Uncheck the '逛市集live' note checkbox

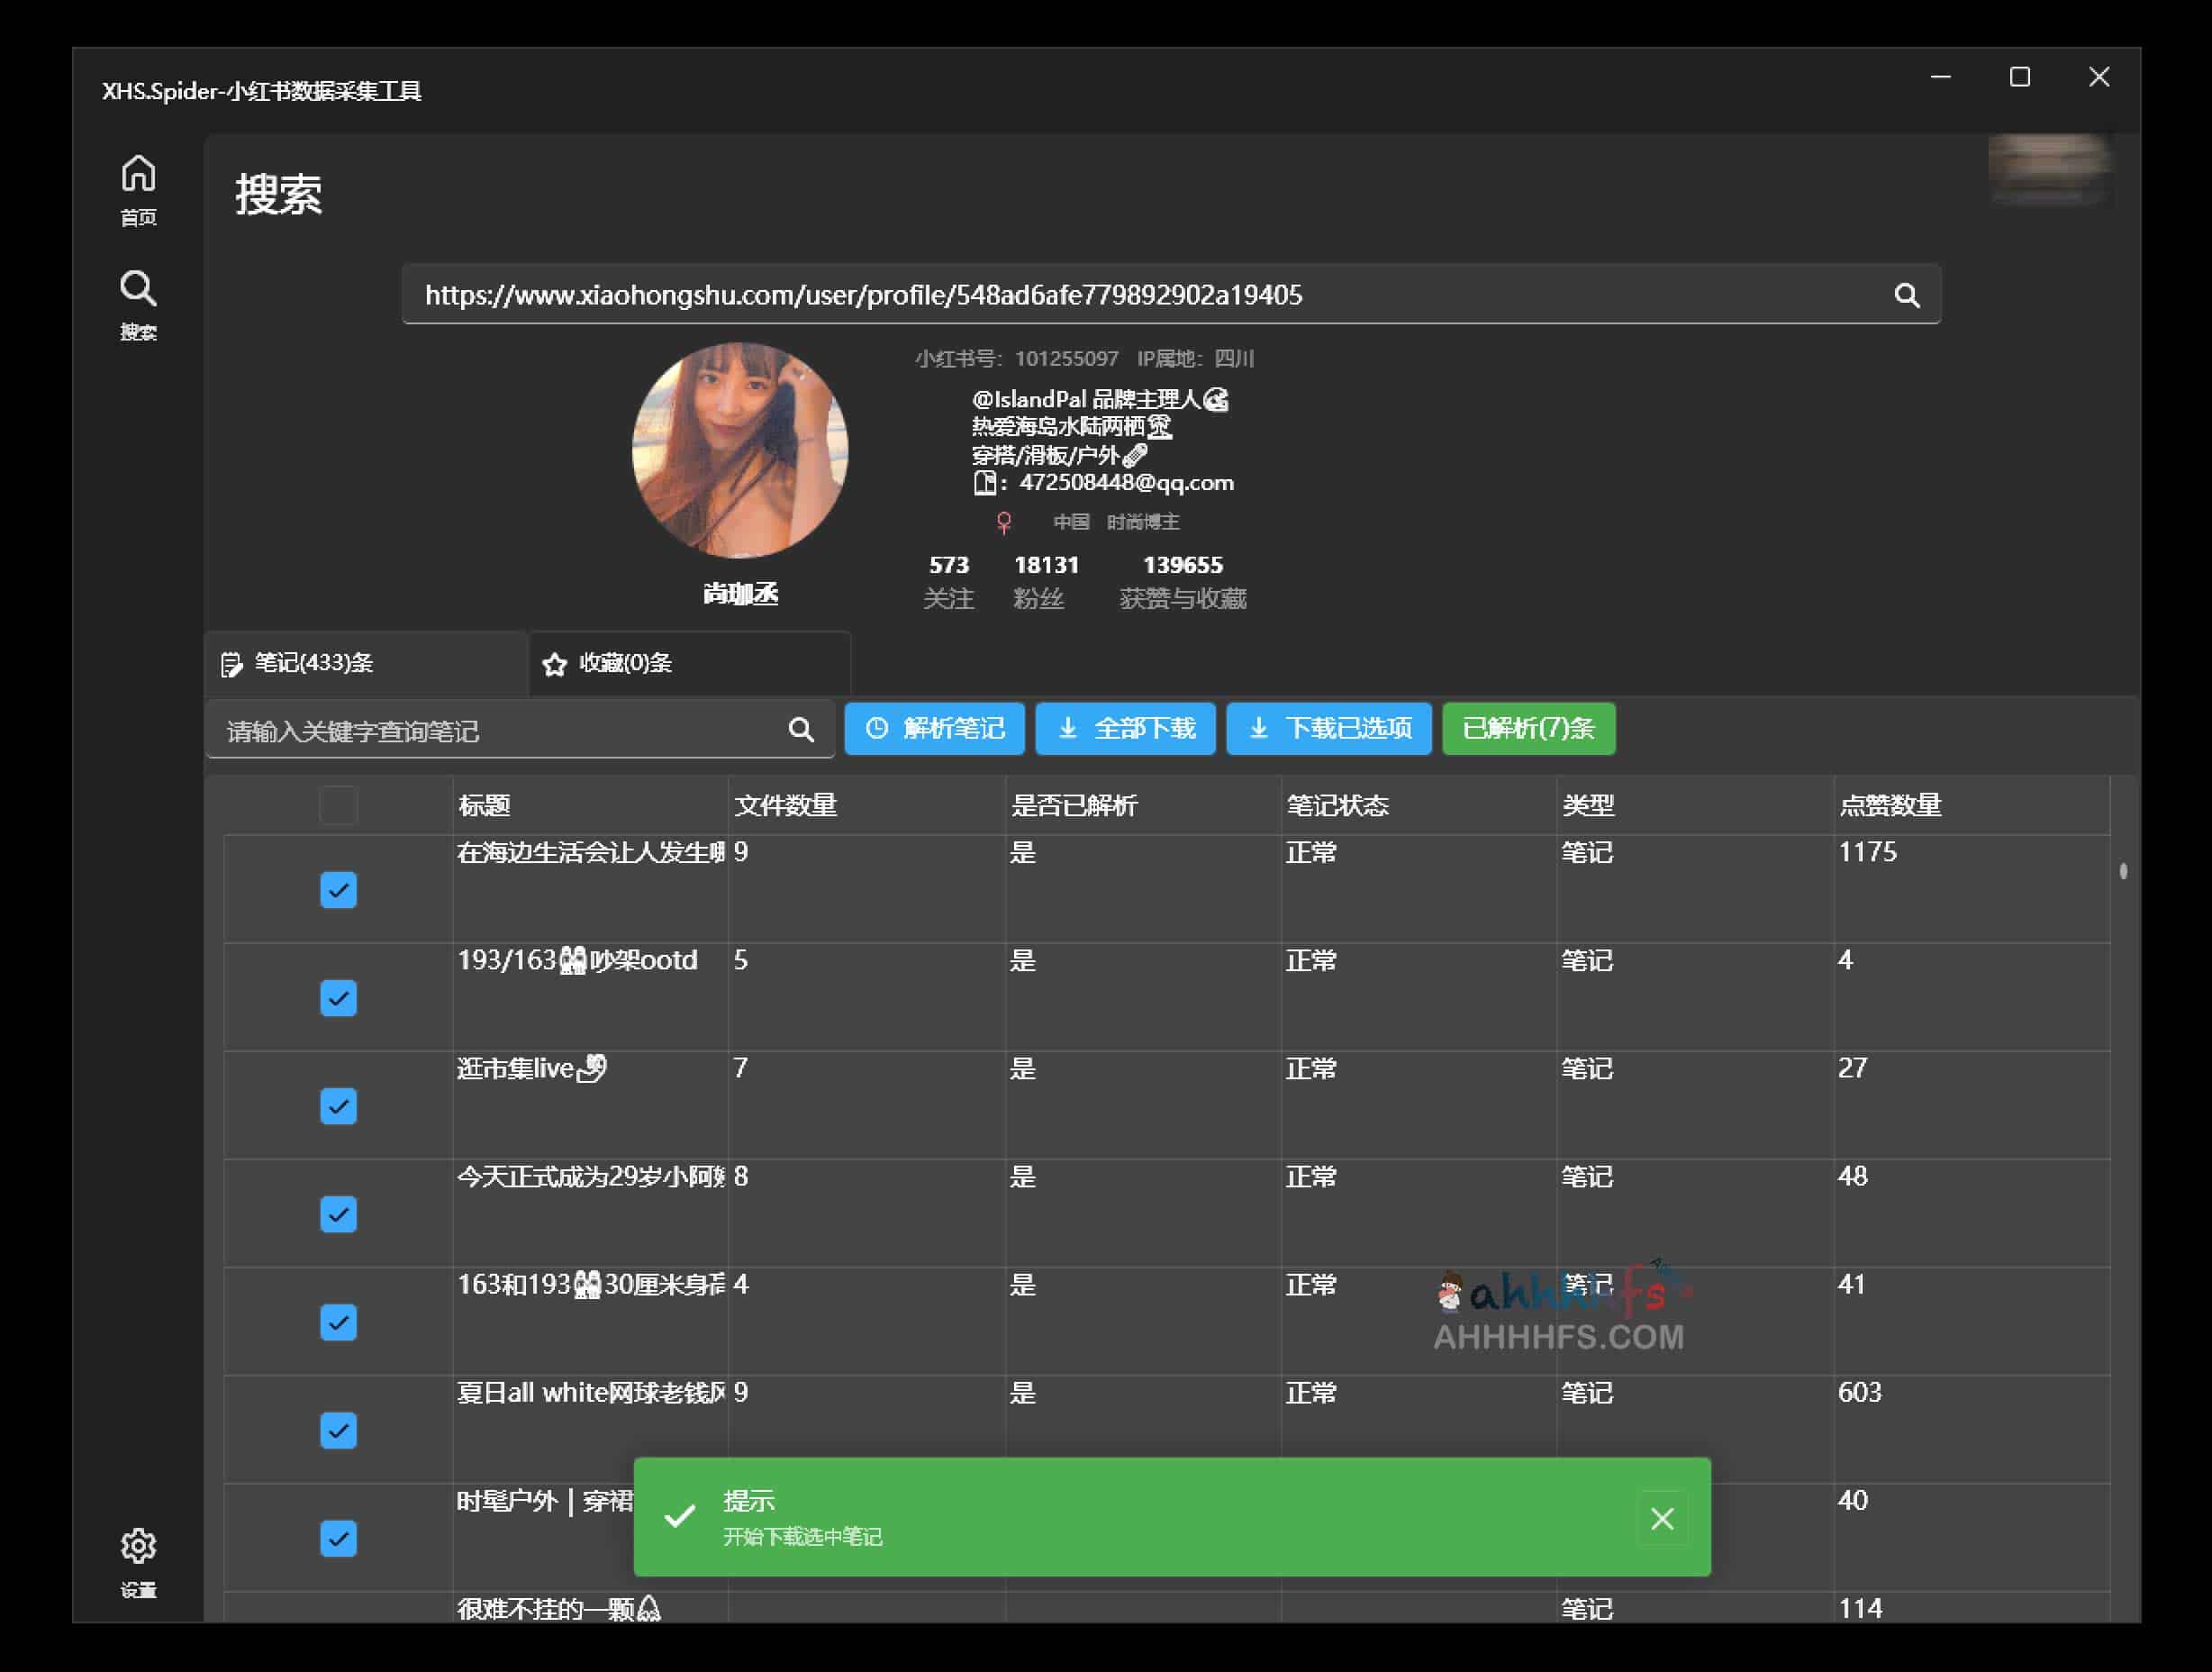click(x=338, y=1106)
